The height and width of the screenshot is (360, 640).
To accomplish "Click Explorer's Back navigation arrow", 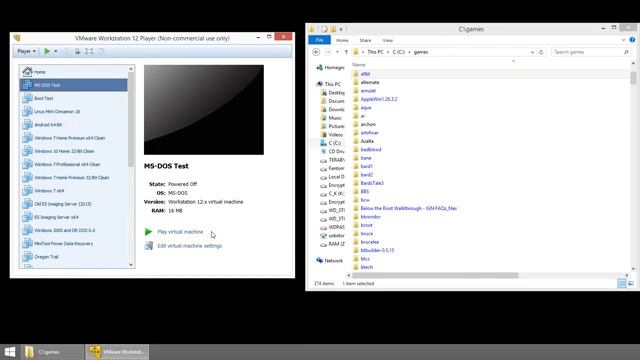I will click(x=316, y=52).
